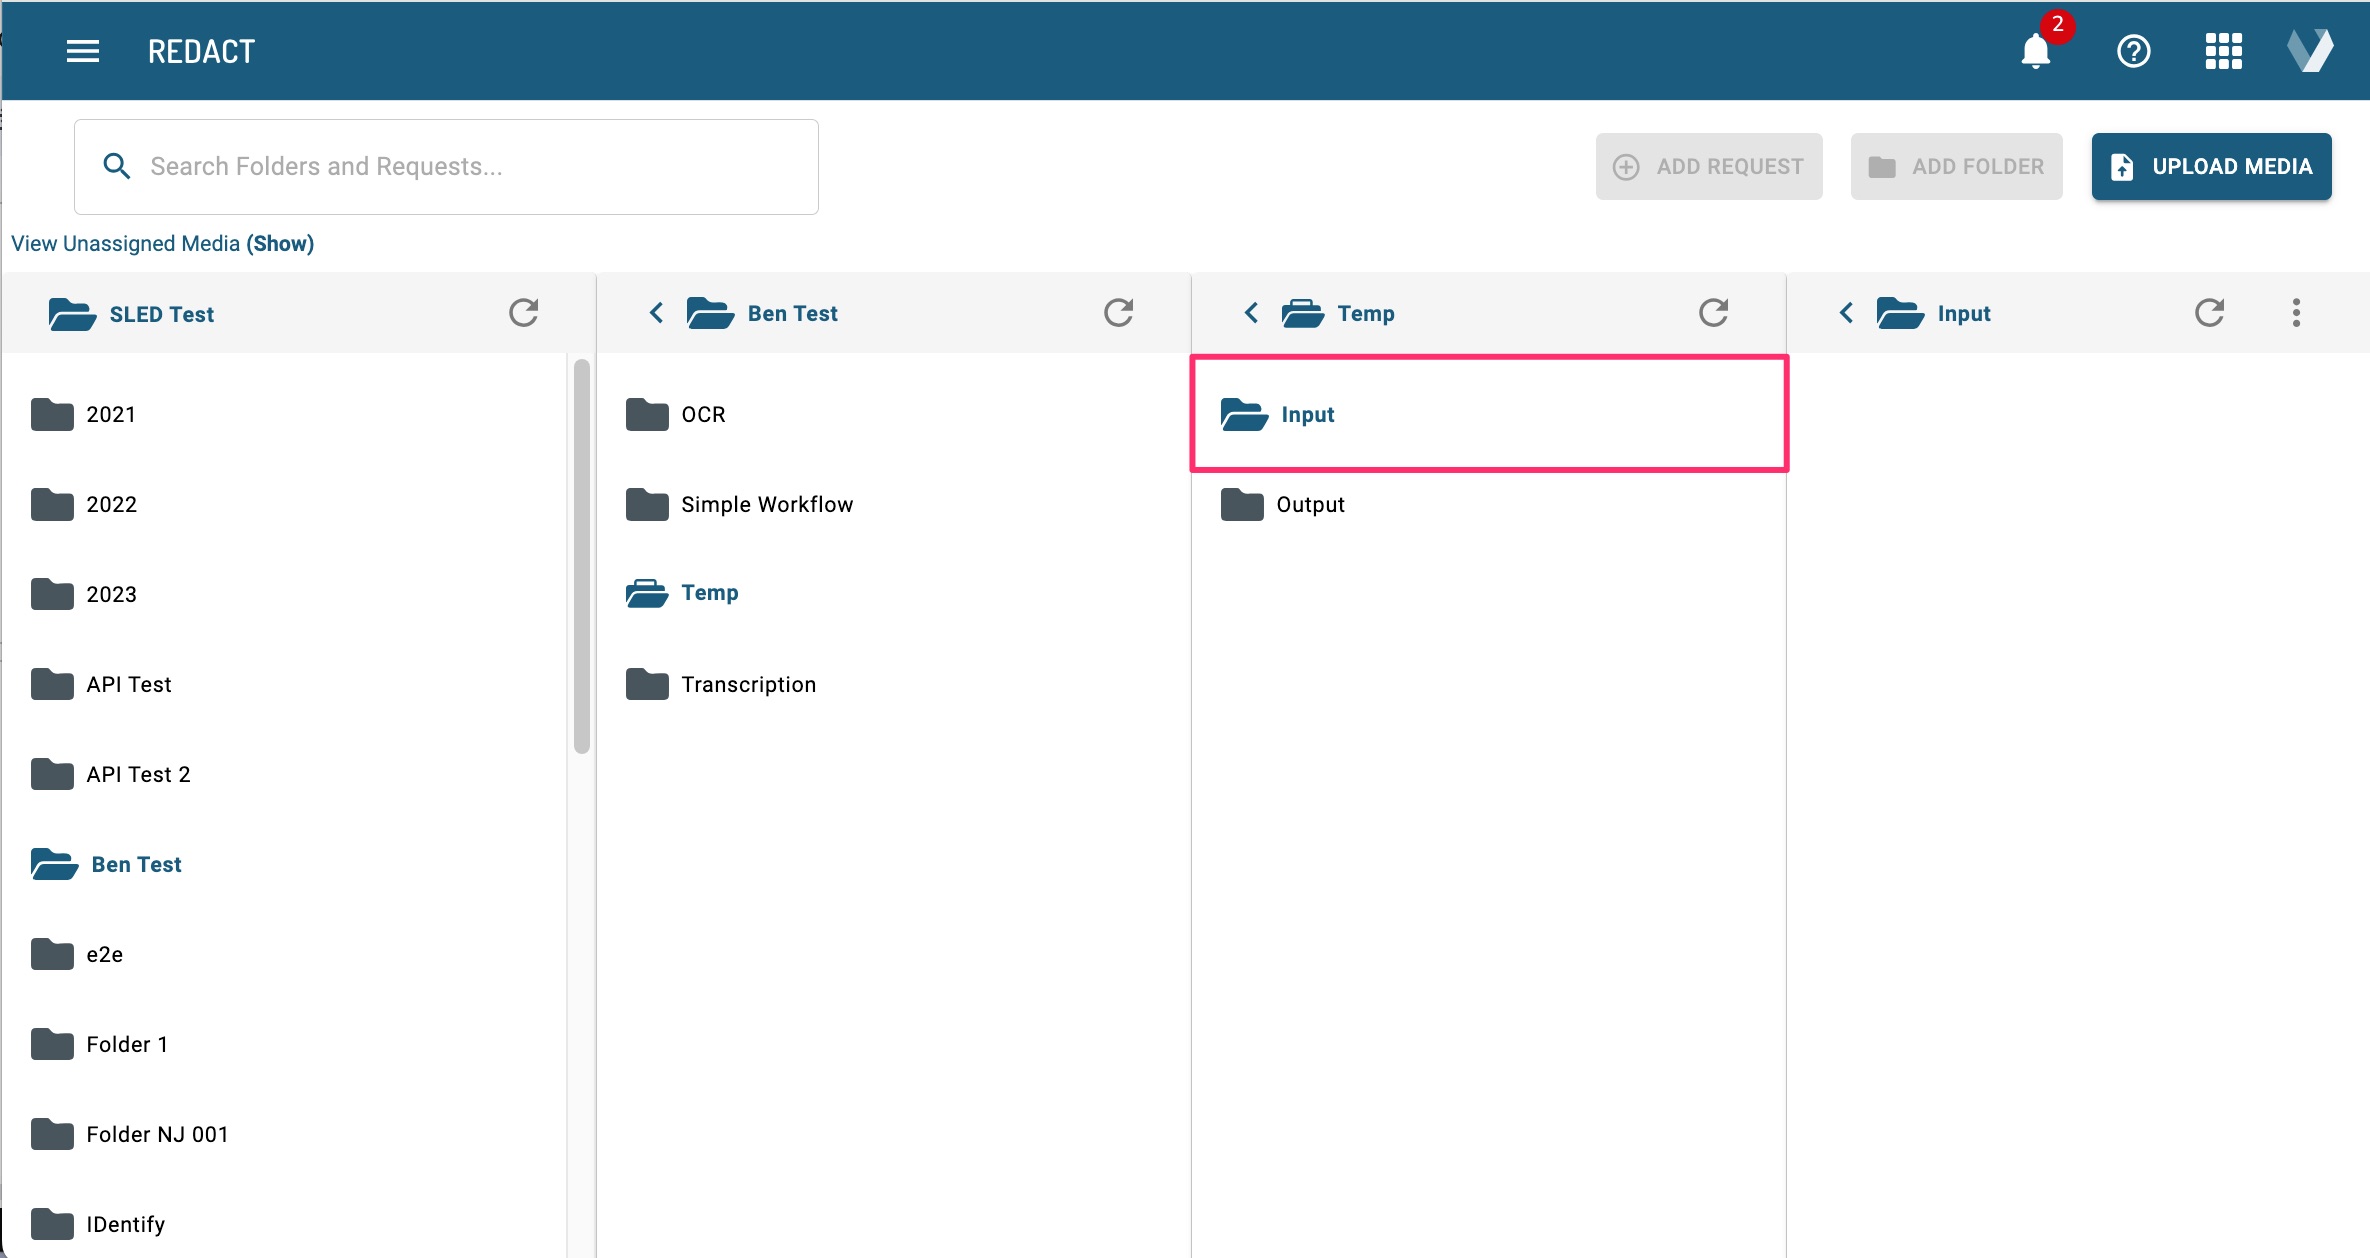Collapse the Temp column back chevron
The height and width of the screenshot is (1258, 2370).
point(1251,313)
